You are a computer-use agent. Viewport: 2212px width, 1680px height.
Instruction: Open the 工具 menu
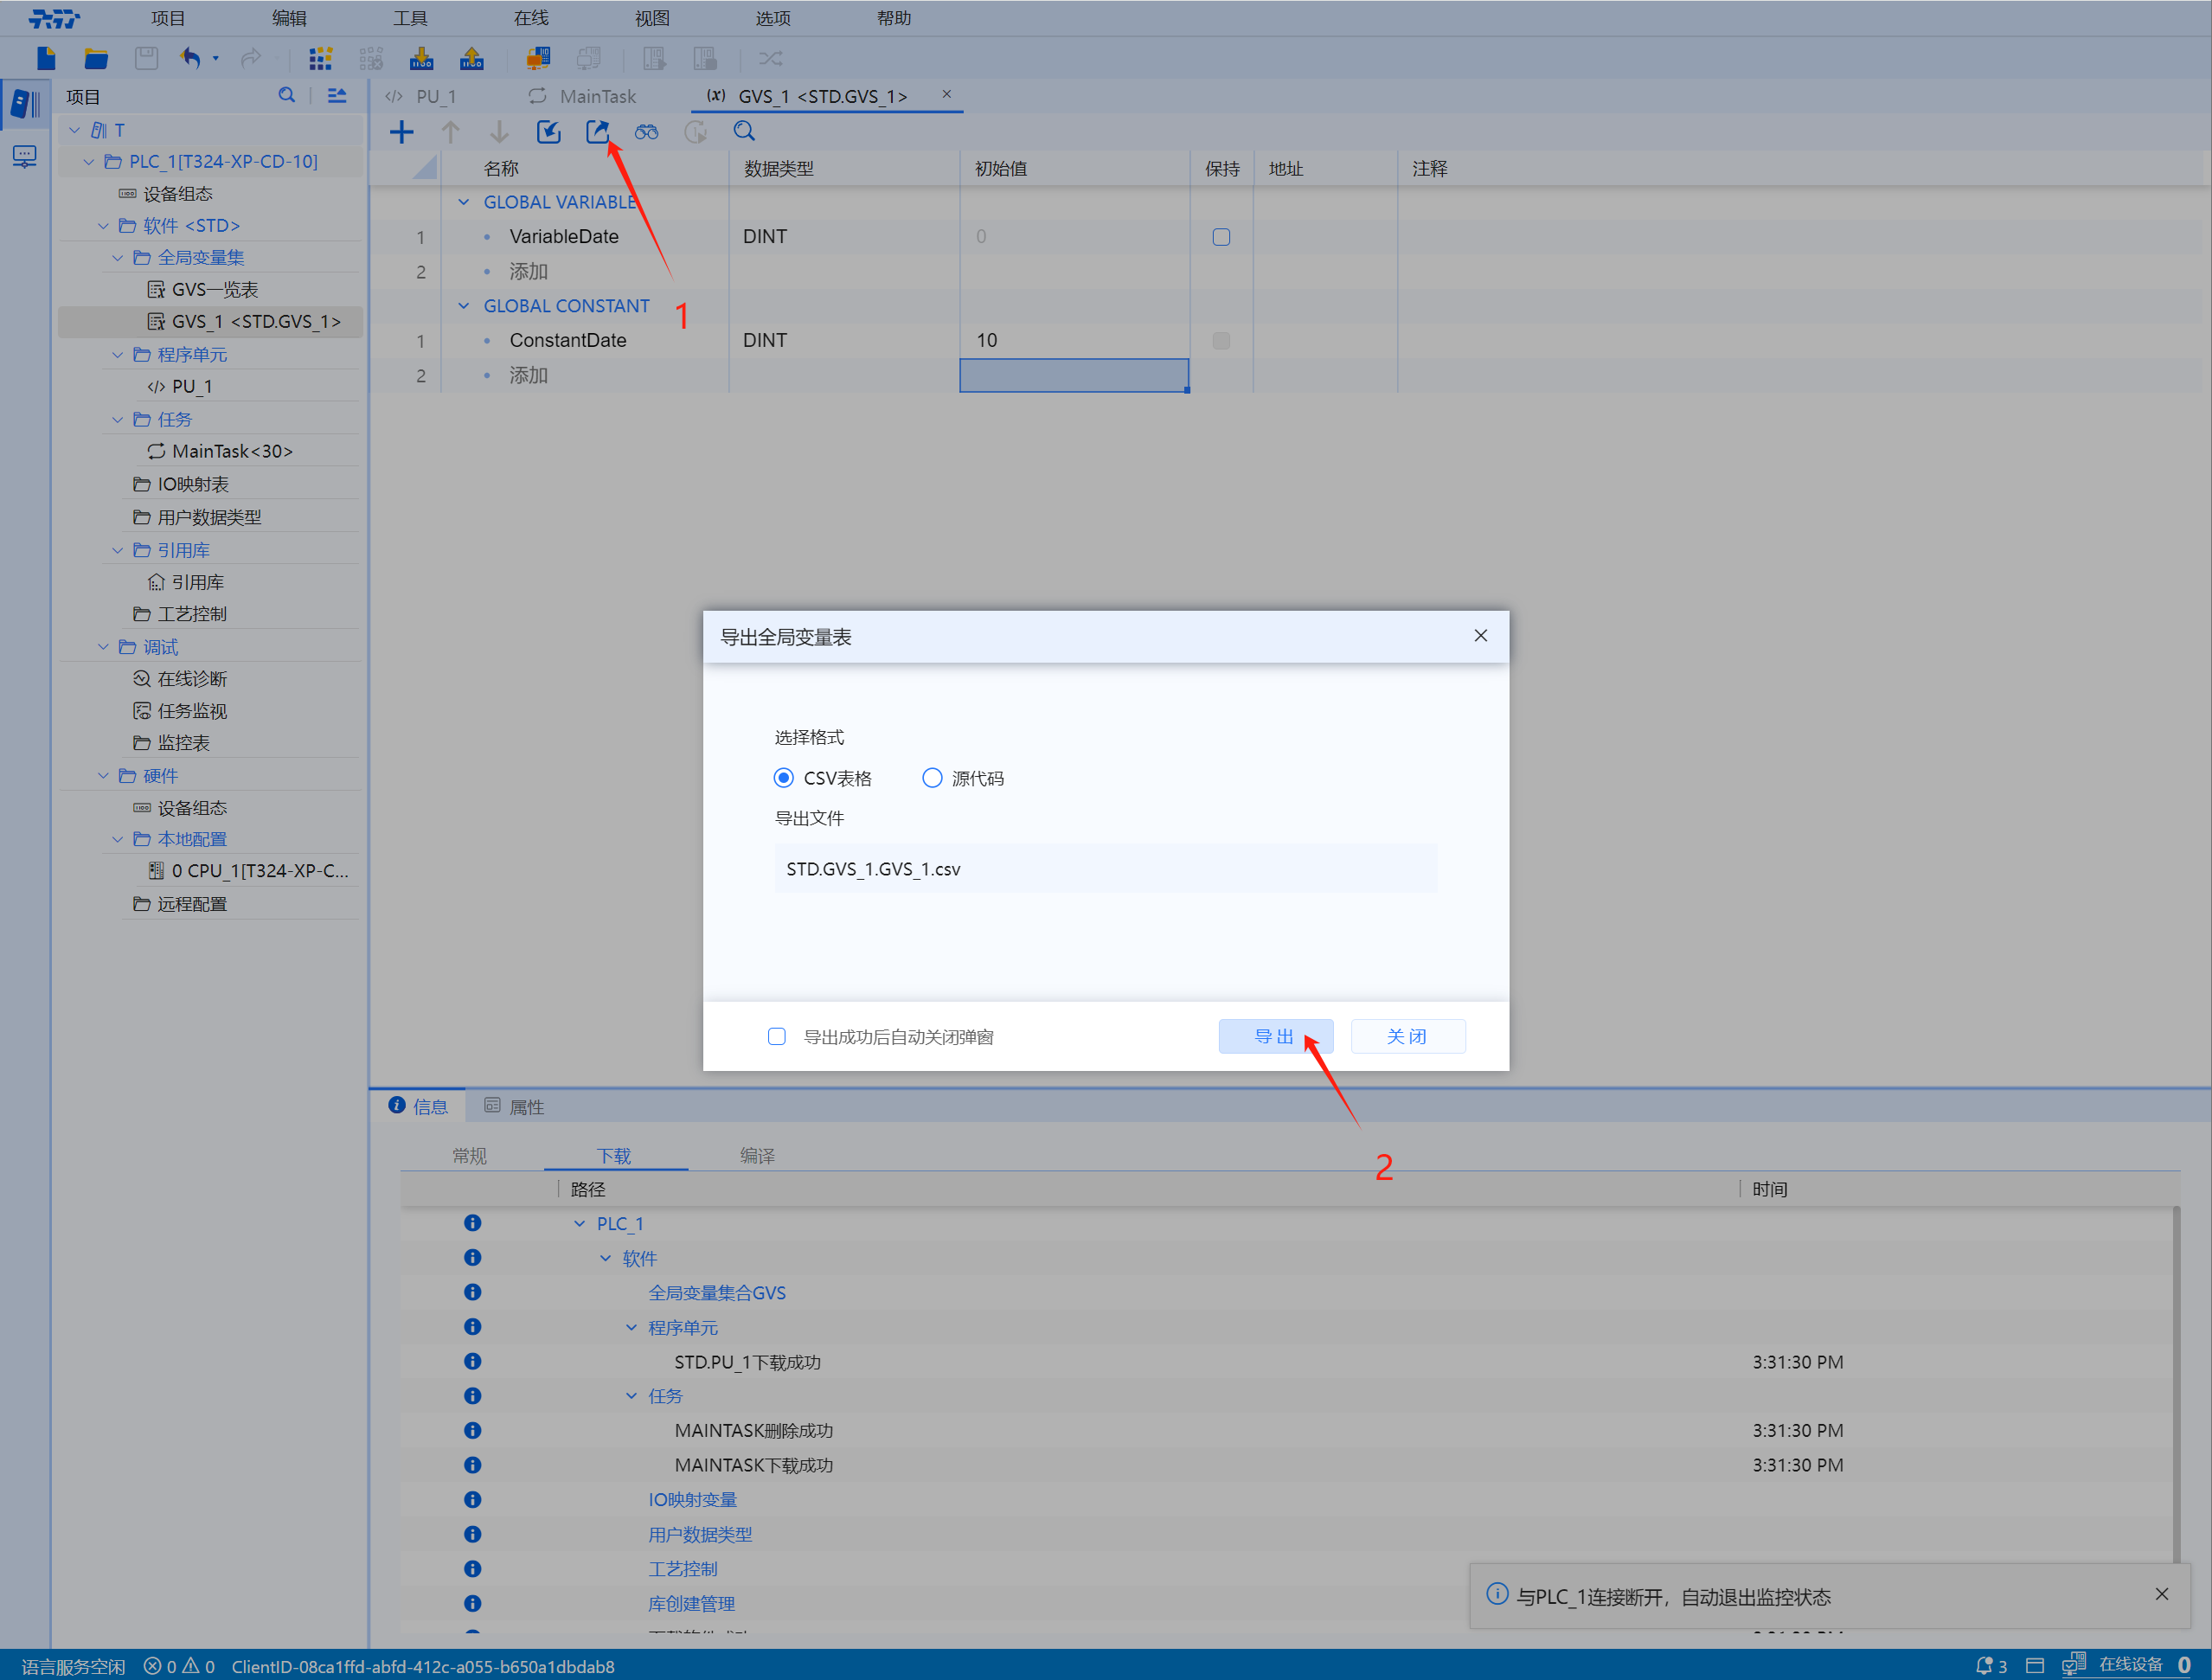click(410, 18)
